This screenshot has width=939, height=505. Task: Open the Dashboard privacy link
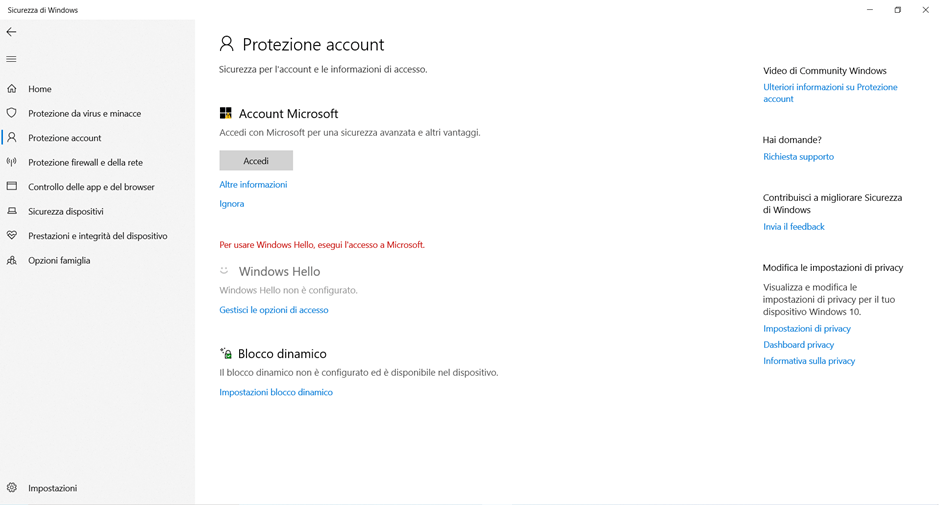click(798, 344)
